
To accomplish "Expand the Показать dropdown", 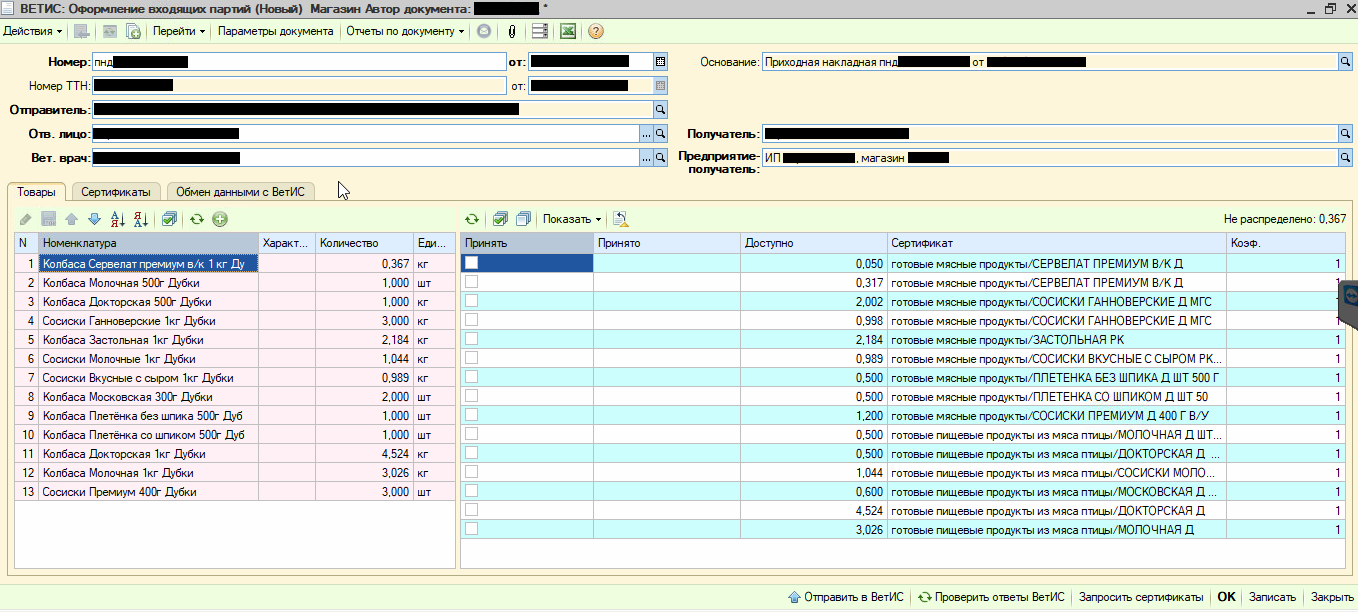I will coord(573,219).
